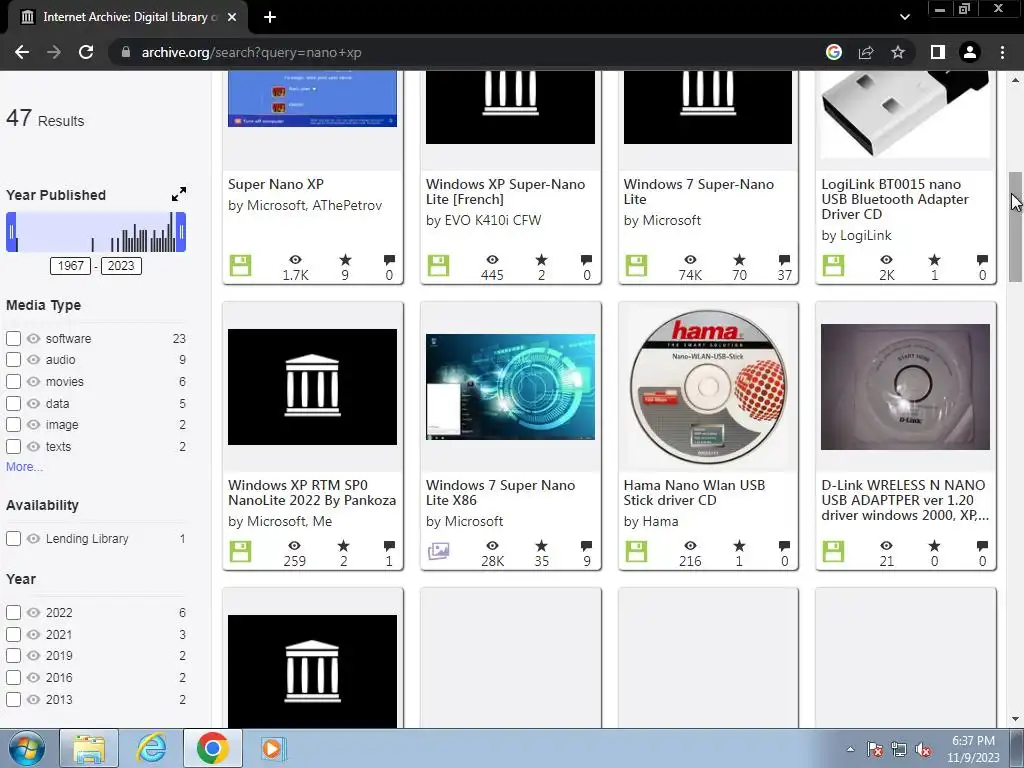Viewport: 1024px width, 768px height.
Task: Toggle eye icon next to 2022
Action: click(33, 613)
